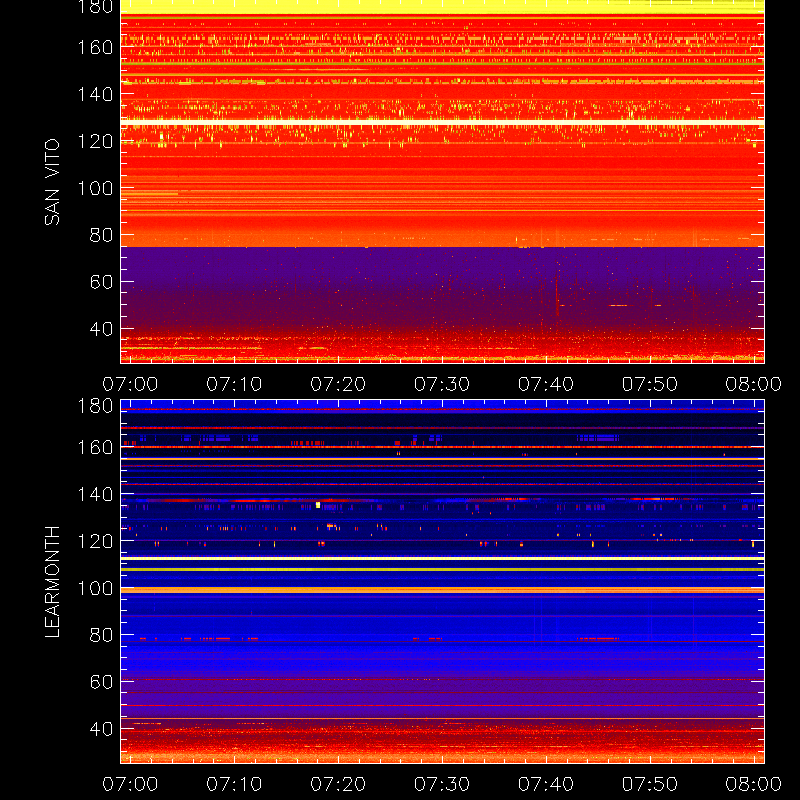
Task: Select the 40 tick on the San Vito axis
Action: click(101, 329)
